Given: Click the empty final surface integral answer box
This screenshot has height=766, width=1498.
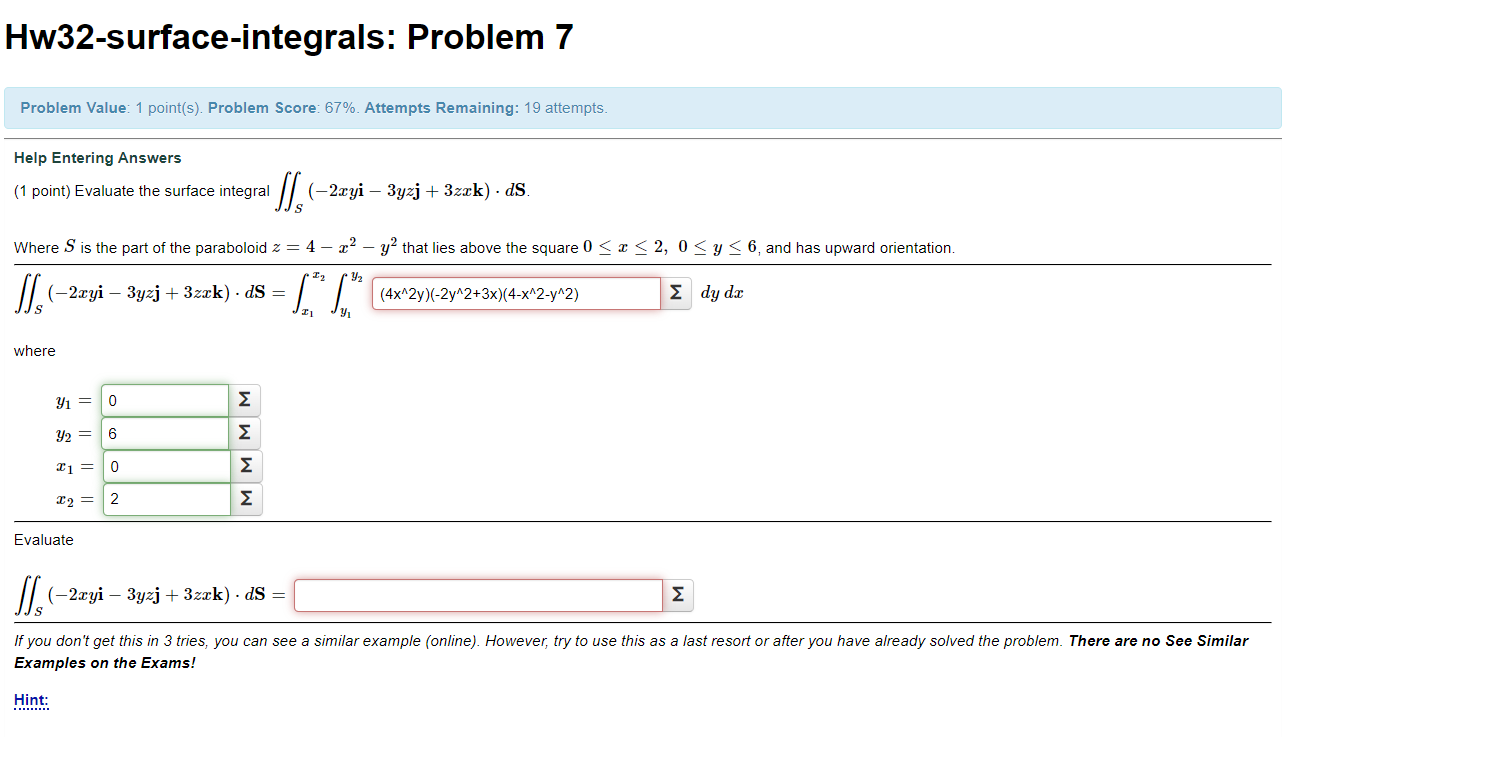Looking at the screenshot, I should pyautogui.click(x=475, y=594).
